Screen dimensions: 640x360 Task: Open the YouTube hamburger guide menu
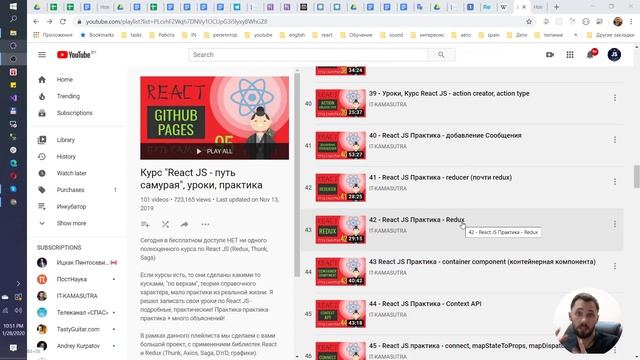click(42, 55)
